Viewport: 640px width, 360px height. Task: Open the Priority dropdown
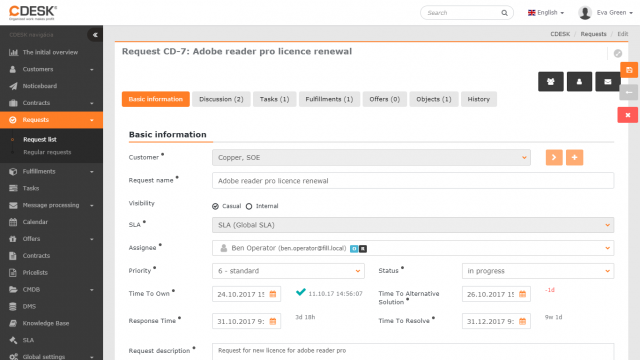(288, 271)
